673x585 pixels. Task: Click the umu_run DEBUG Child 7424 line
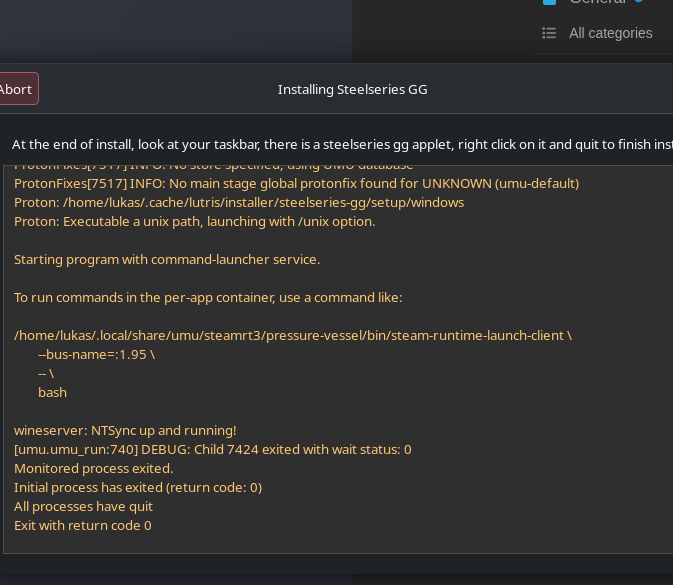pyautogui.click(x=213, y=449)
